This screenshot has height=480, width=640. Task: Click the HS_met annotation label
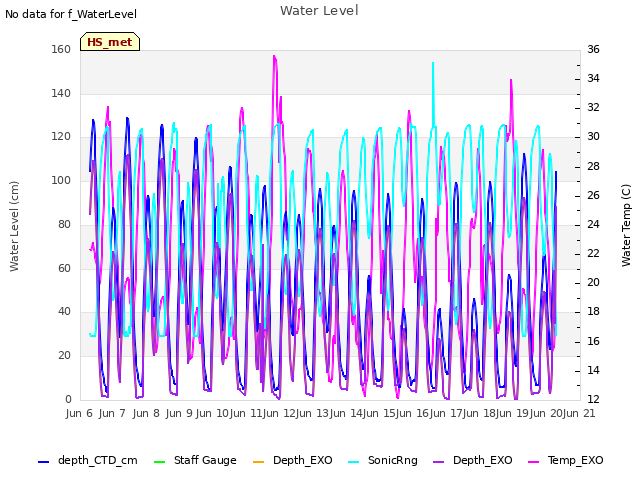(x=110, y=42)
